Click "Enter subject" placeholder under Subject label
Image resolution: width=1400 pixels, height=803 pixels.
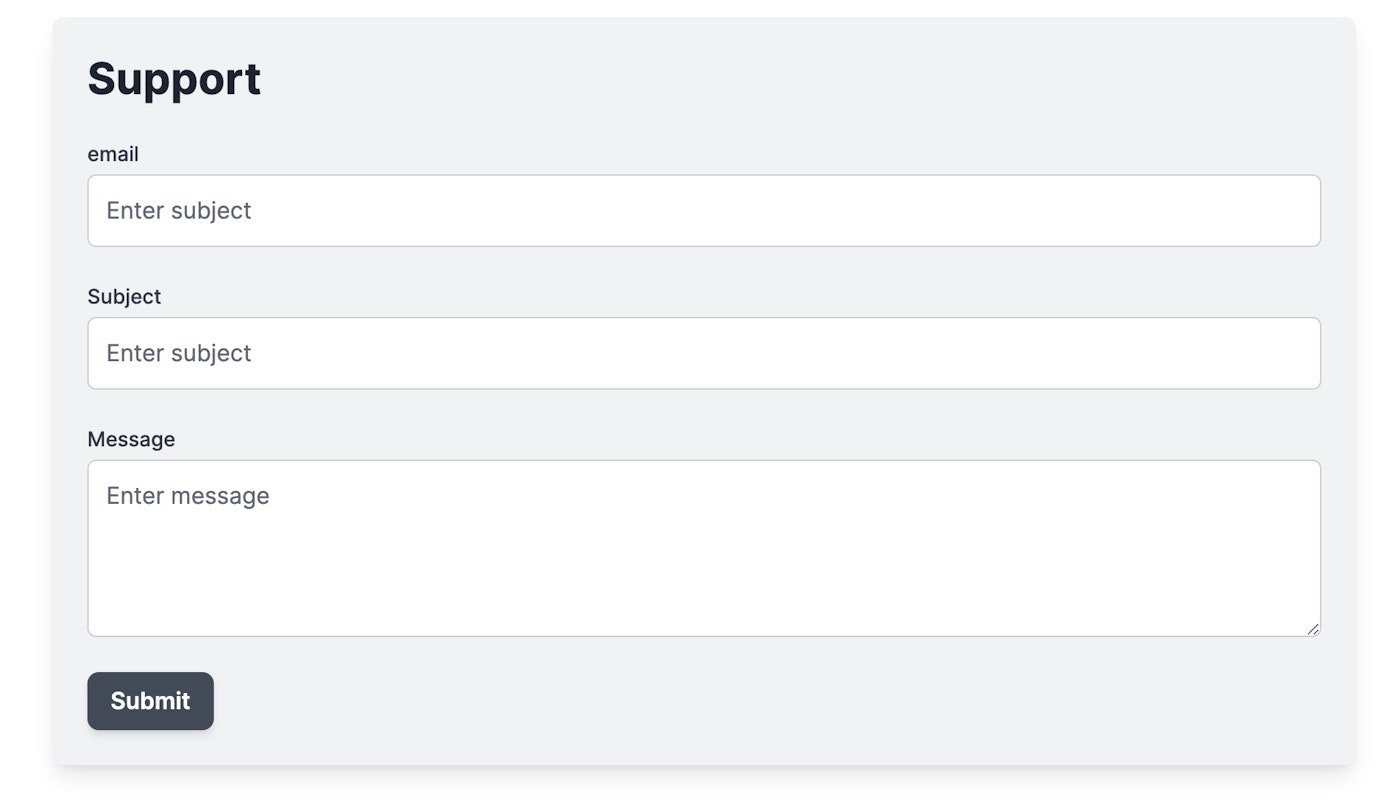179,354
